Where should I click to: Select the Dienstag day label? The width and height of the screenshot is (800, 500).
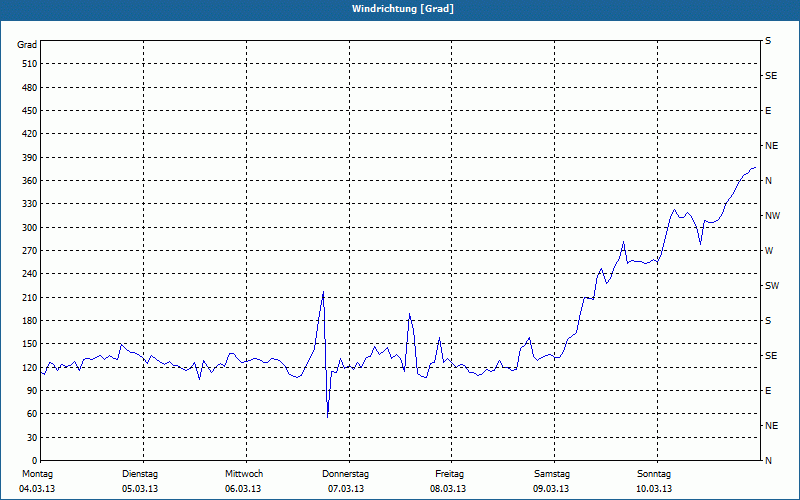(x=140, y=474)
